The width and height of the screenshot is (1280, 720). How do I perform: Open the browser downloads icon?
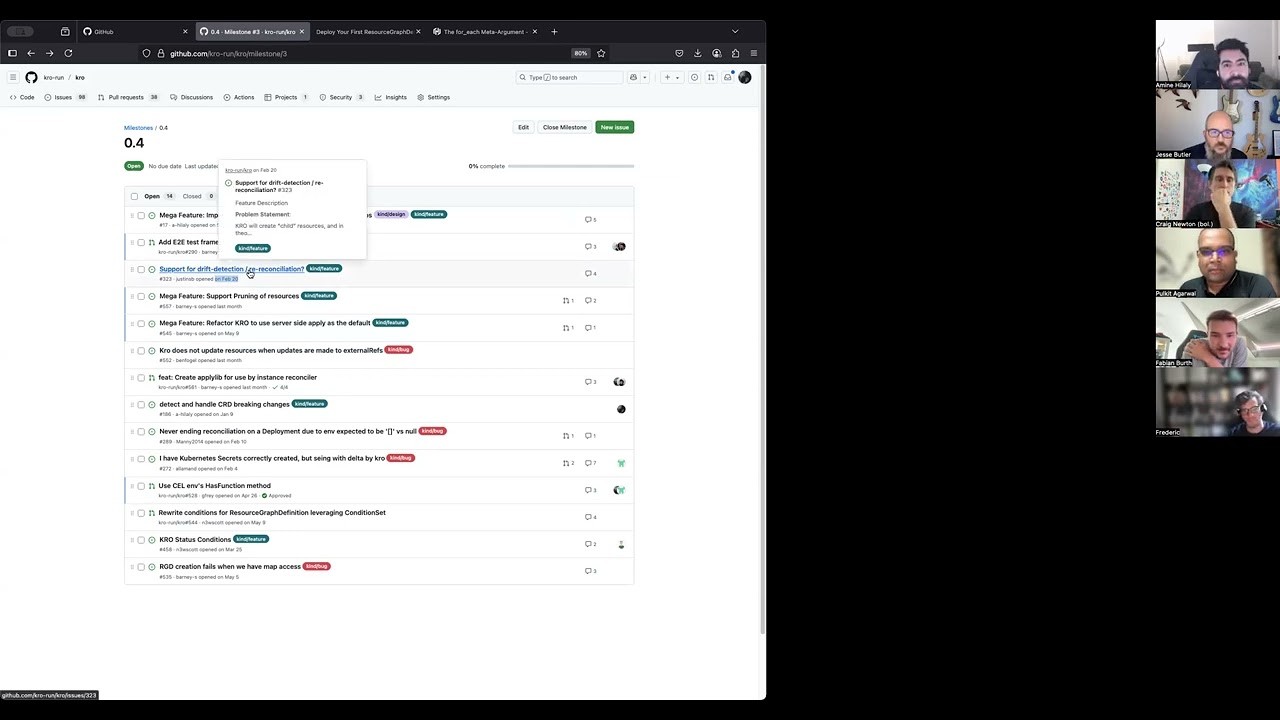point(698,53)
